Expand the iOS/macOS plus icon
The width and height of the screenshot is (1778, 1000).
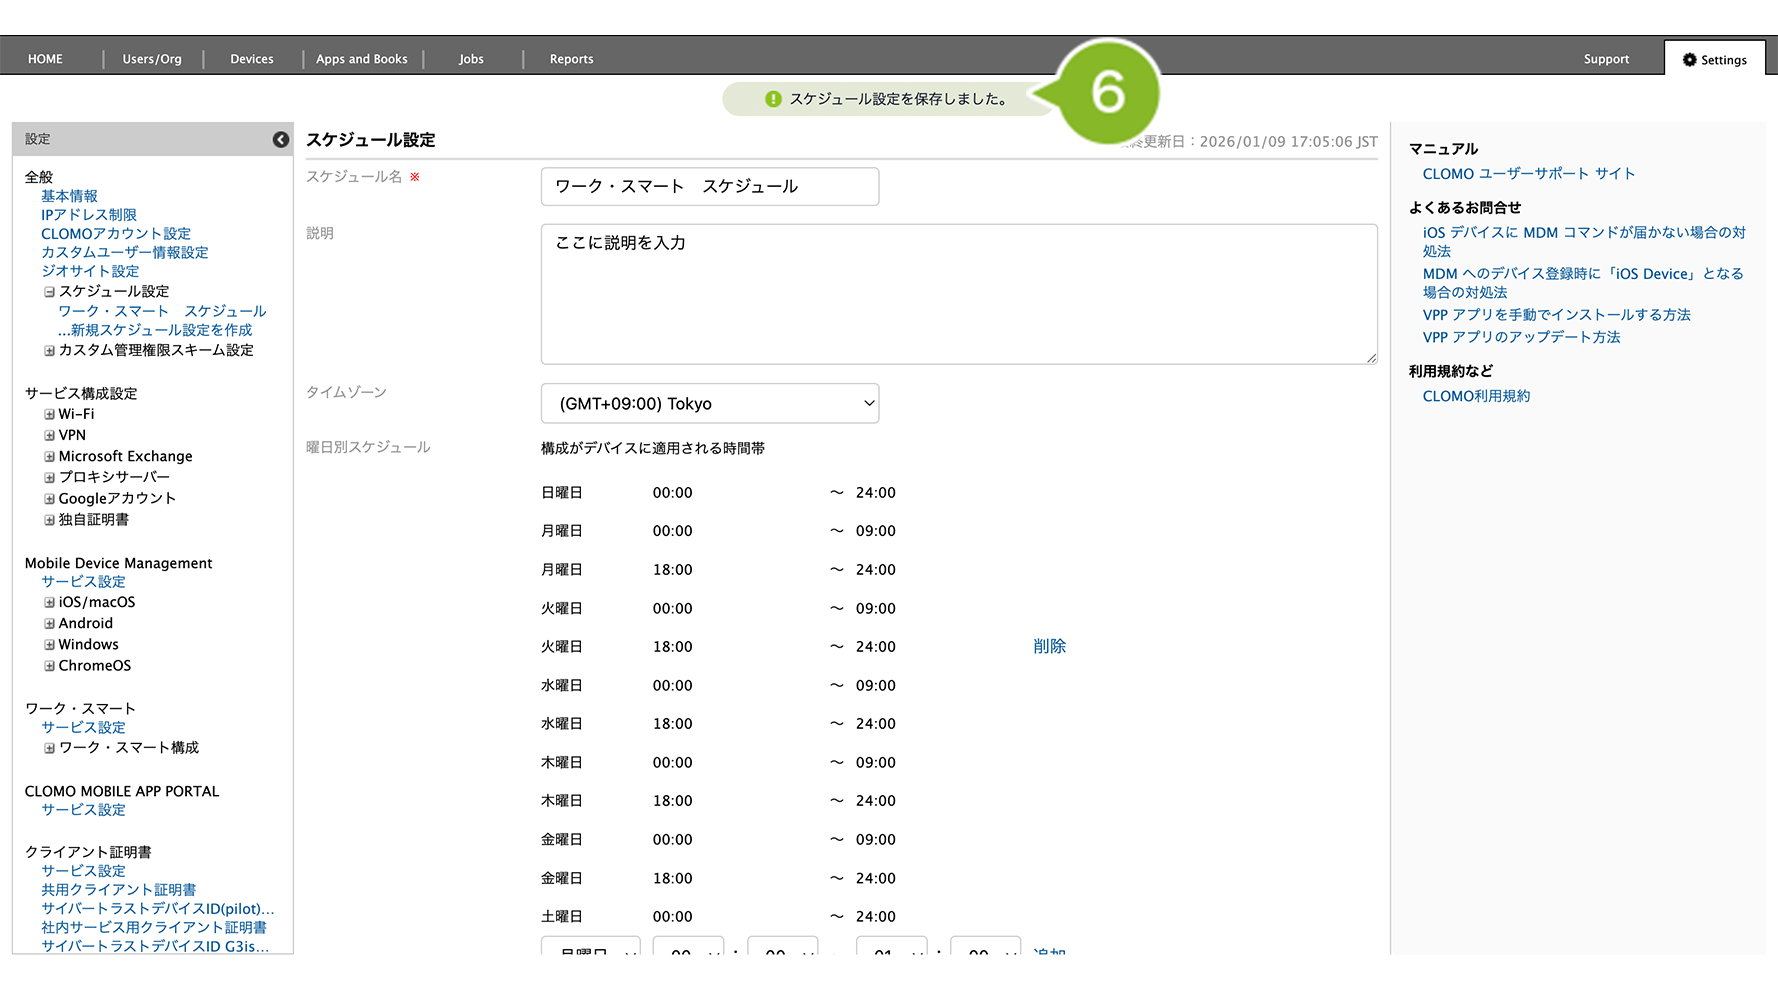coord(49,602)
